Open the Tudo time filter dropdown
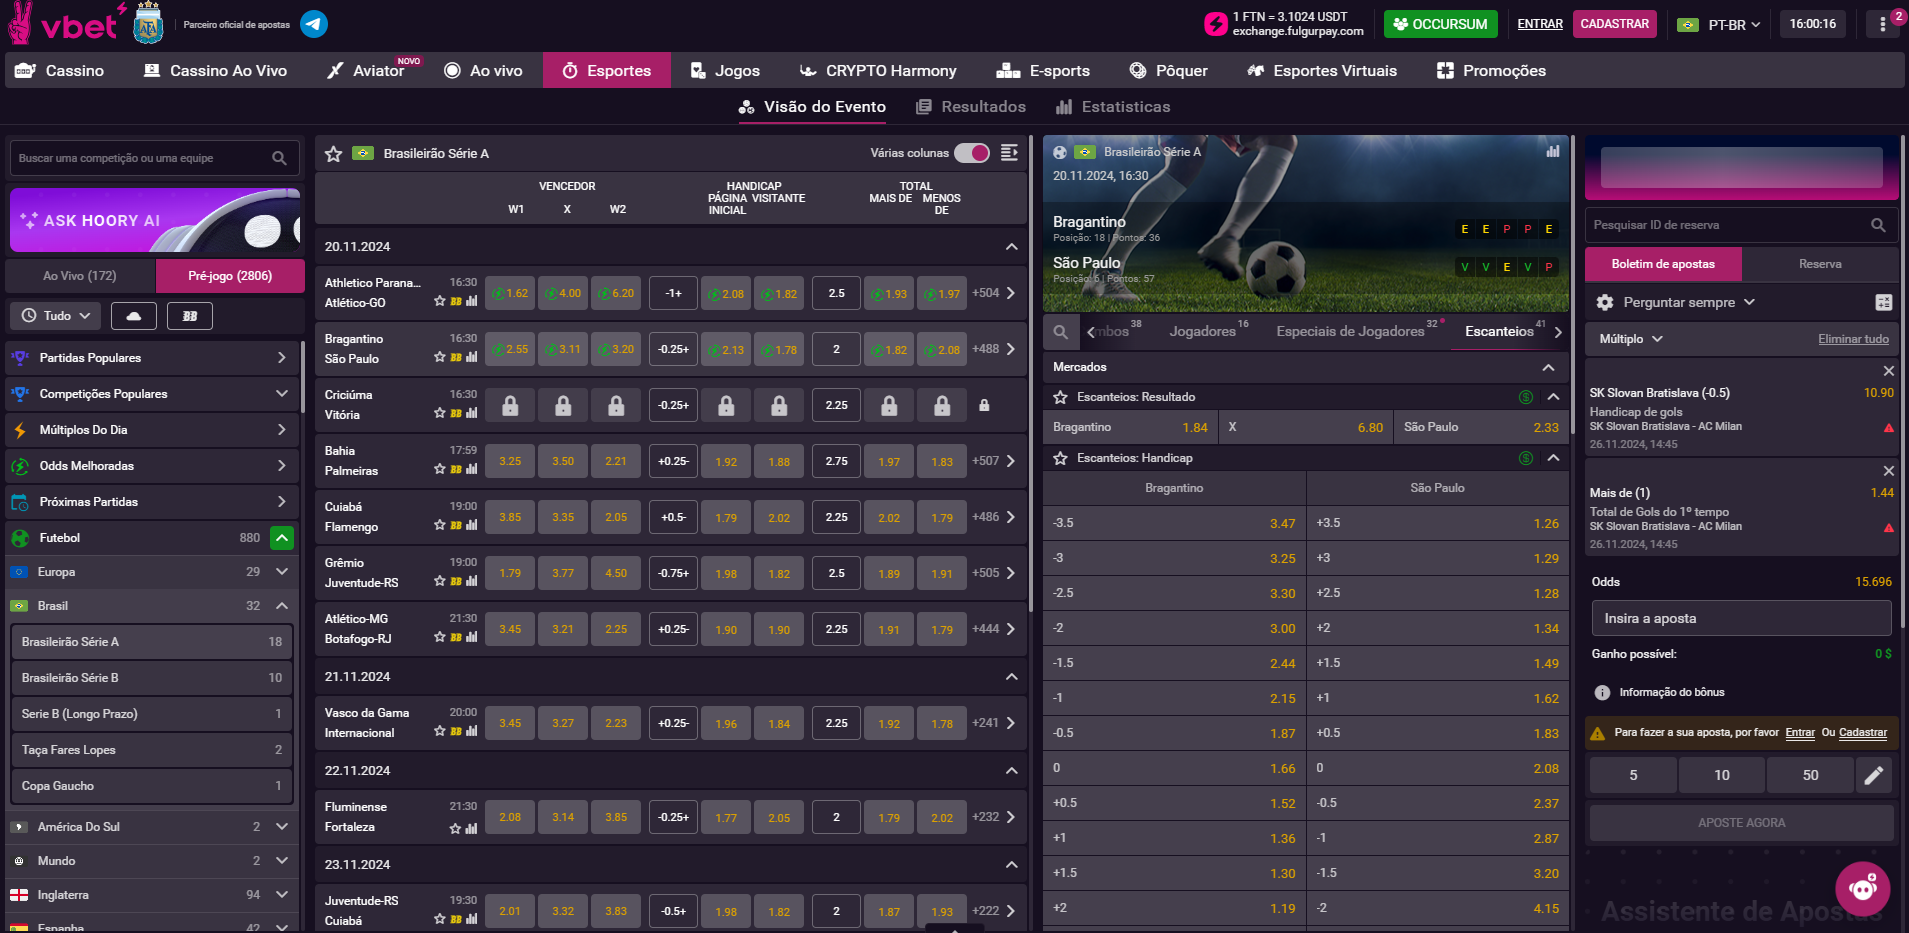The height and width of the screenshot is (933, 1909). tap(56, 316)
